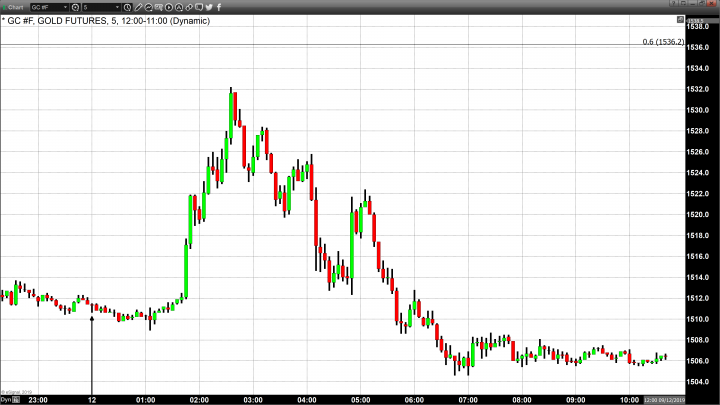Image resolution: width=720 pixels, height=405 pixels.
Task: Open the chart studies icon
Action: tap(149, 7)
